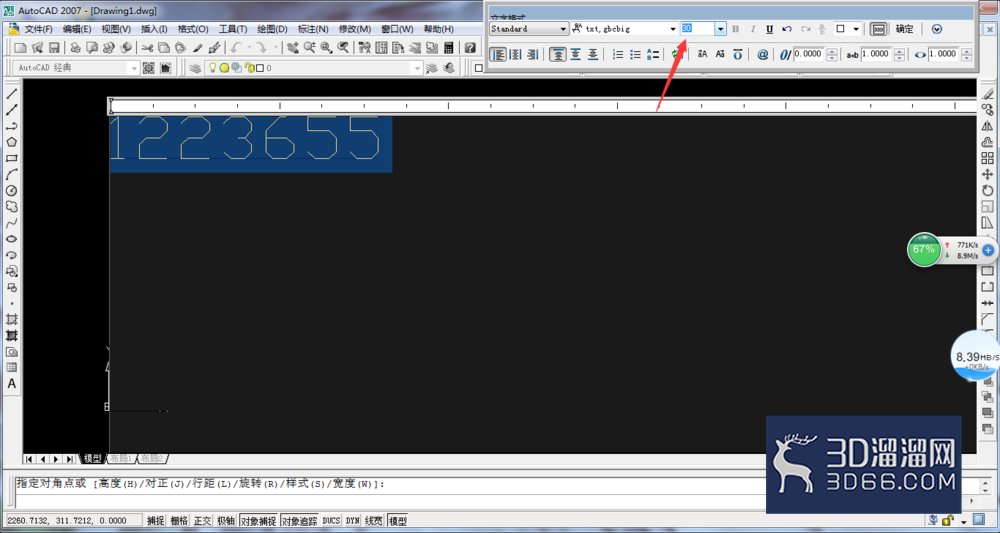Click the 模型 button in status bar
Viewport: 1000px width, 533px height.
[397, 521]
